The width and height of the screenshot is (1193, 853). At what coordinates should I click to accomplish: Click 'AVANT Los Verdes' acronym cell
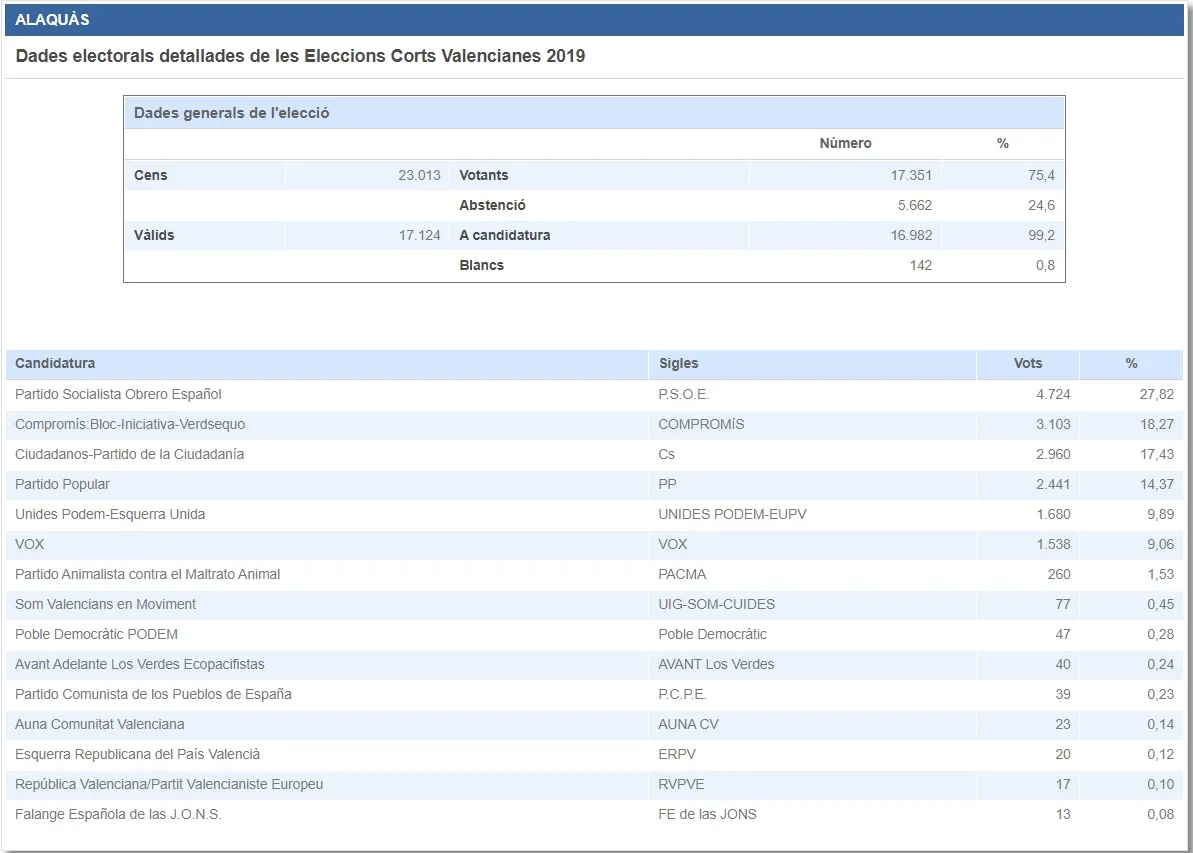pos(716,664)
